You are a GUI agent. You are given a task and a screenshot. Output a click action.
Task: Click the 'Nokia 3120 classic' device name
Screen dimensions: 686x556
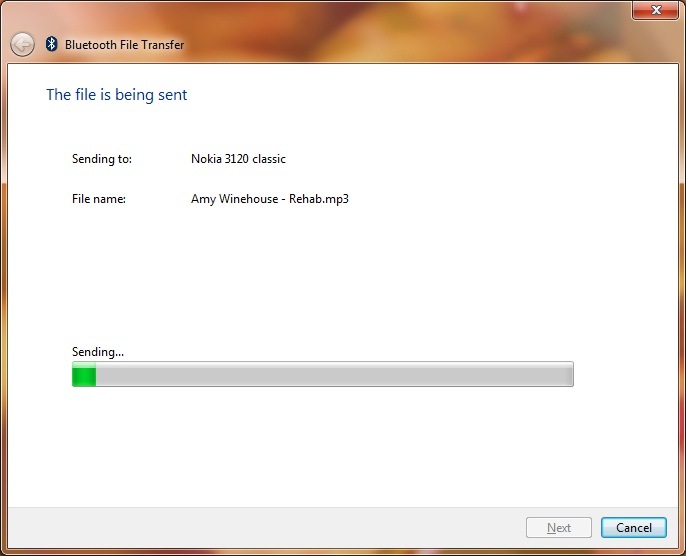click(x=238, y=159)
